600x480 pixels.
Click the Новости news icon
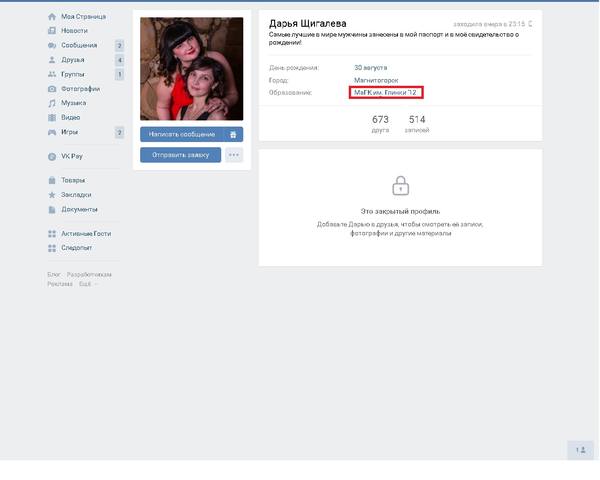52,31
